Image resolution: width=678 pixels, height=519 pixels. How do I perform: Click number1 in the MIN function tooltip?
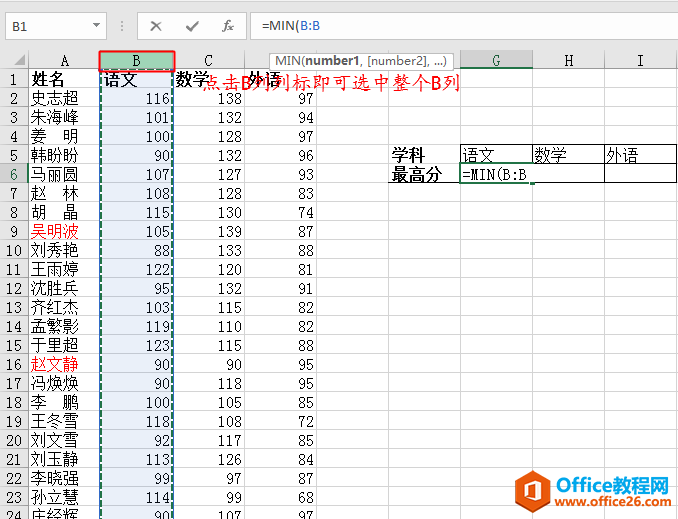332,61
